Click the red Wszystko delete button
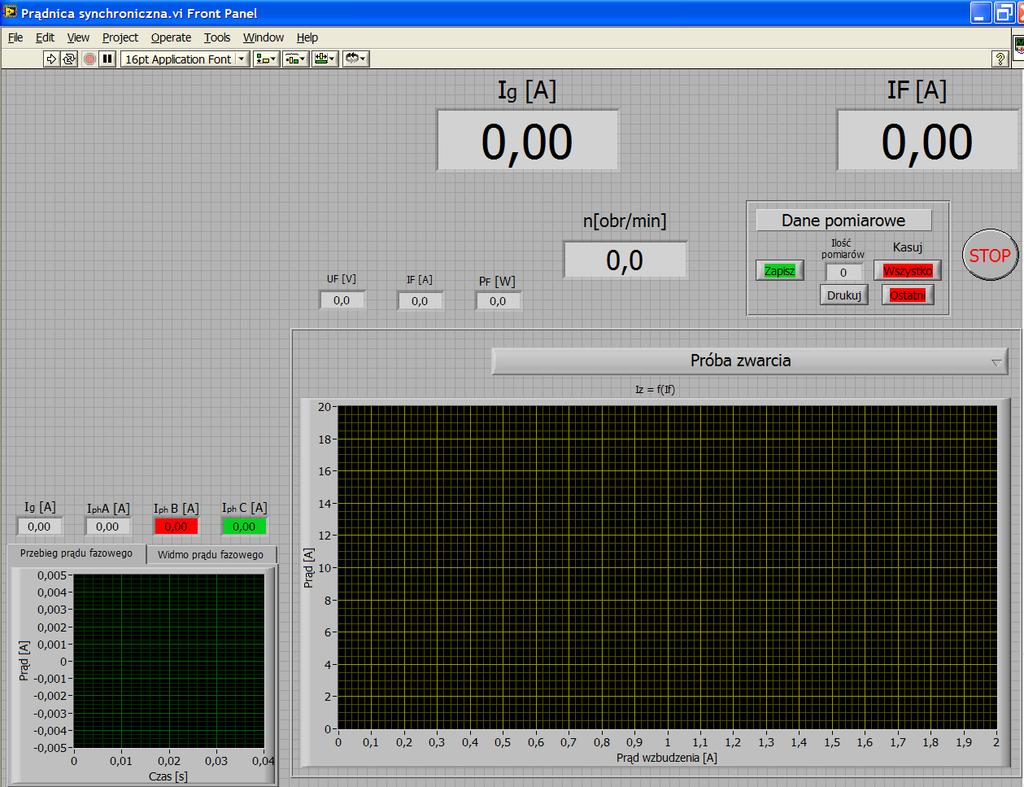This screenshot has height=787, width=1024. [x=908, y=270]
